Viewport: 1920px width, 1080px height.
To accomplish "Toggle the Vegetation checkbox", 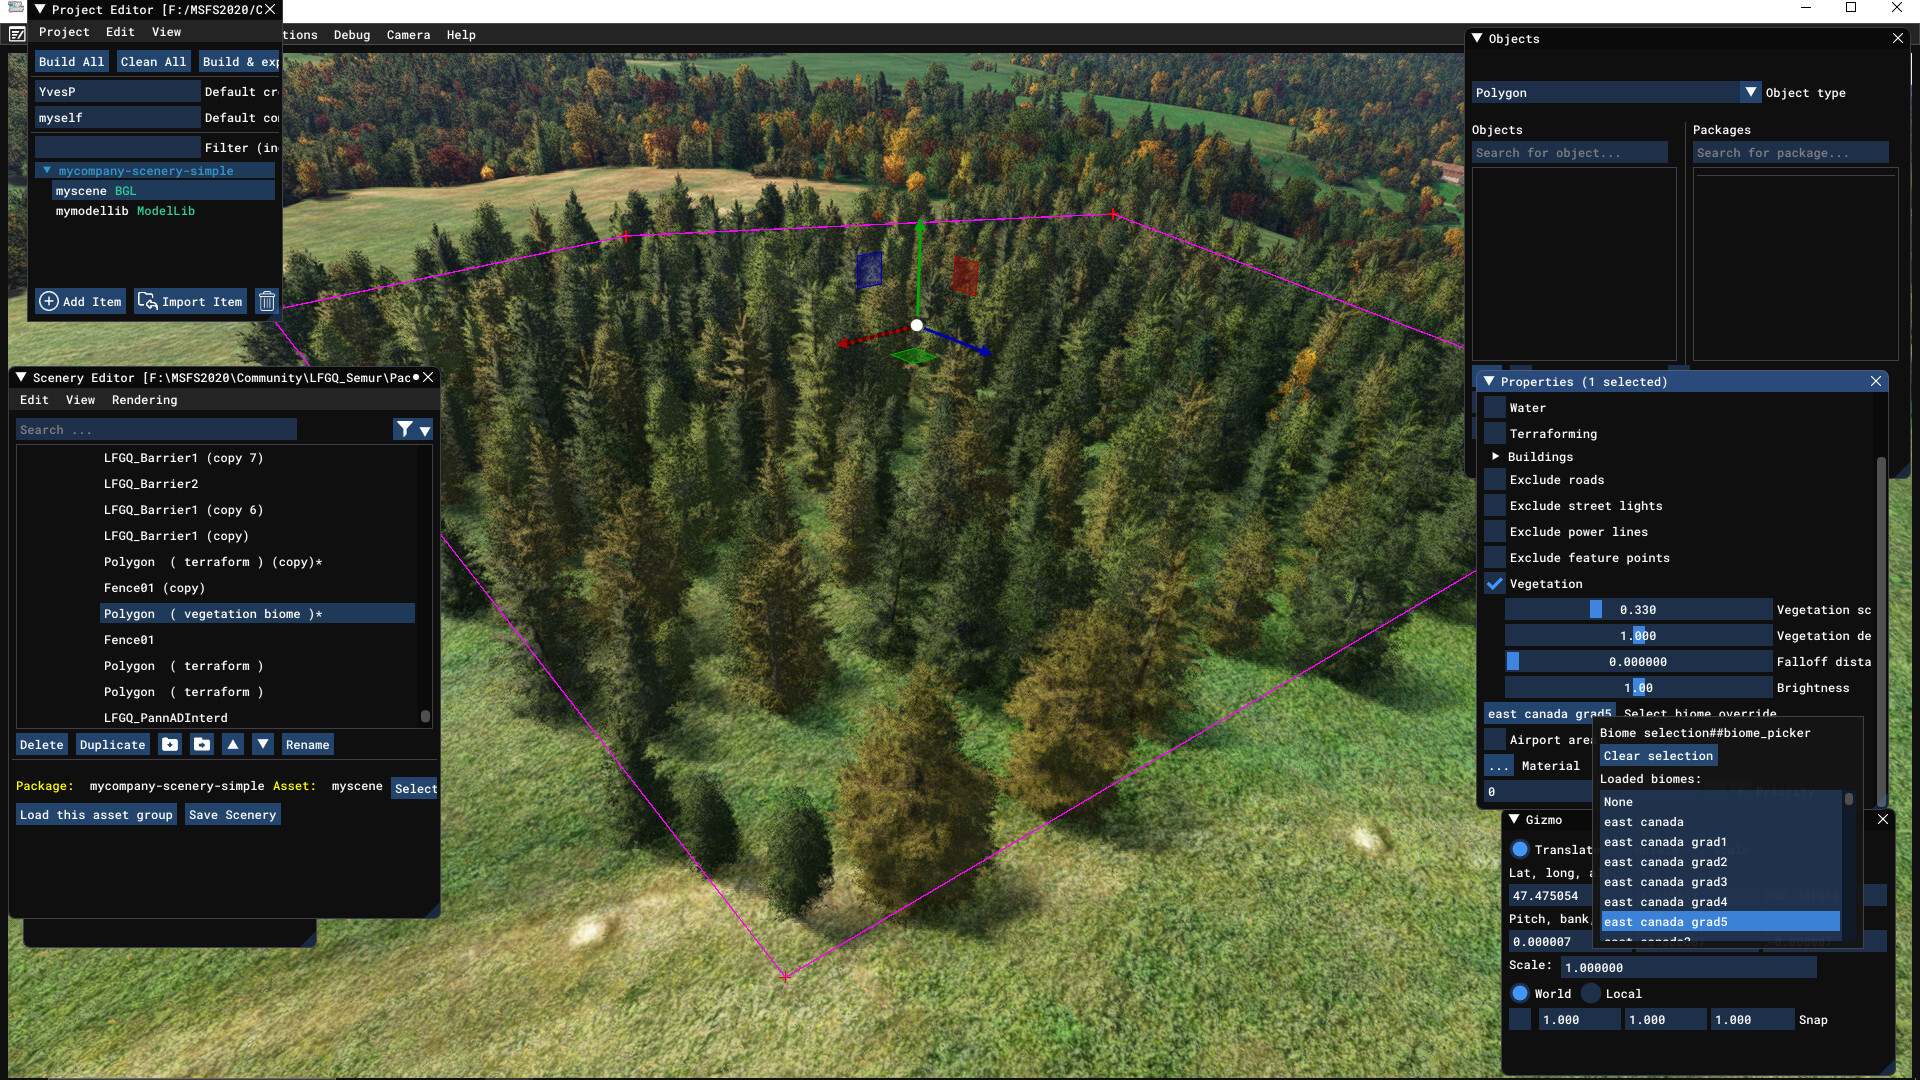I will tap(1495, 584).
